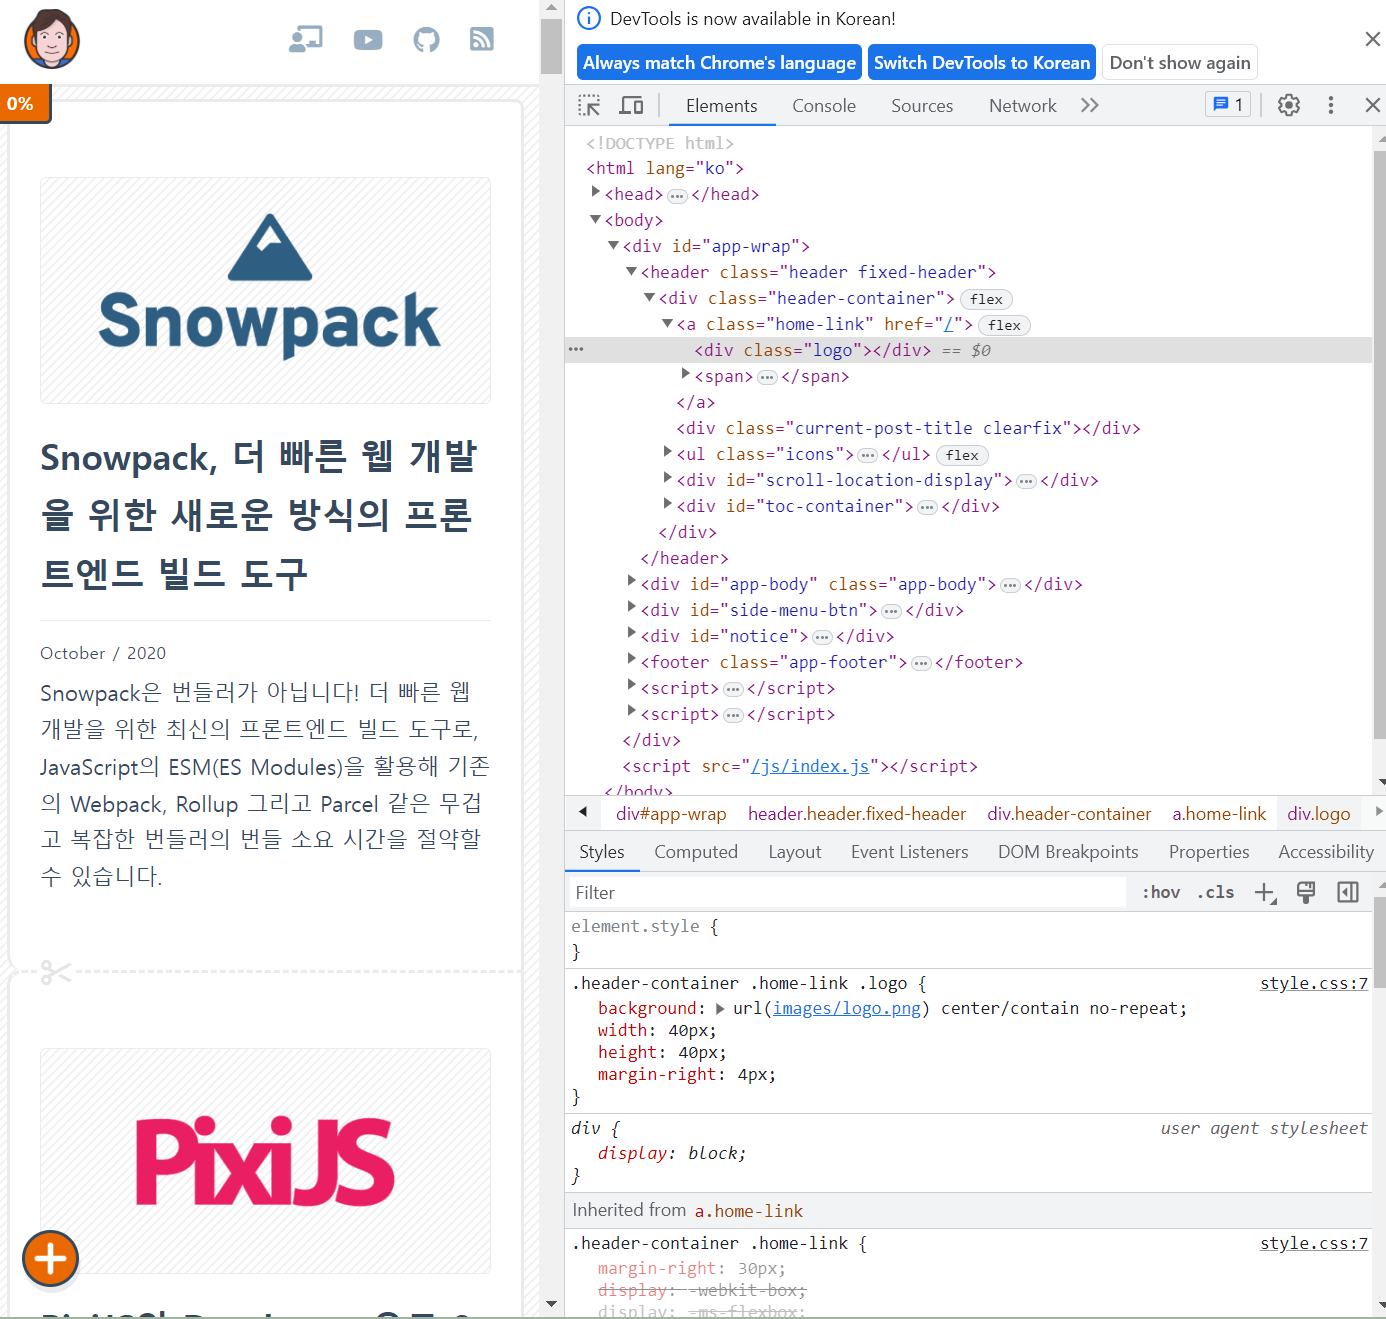Add a new style rule plus icon
The image size is (1386, 1319).
(x=1265, y=892)
